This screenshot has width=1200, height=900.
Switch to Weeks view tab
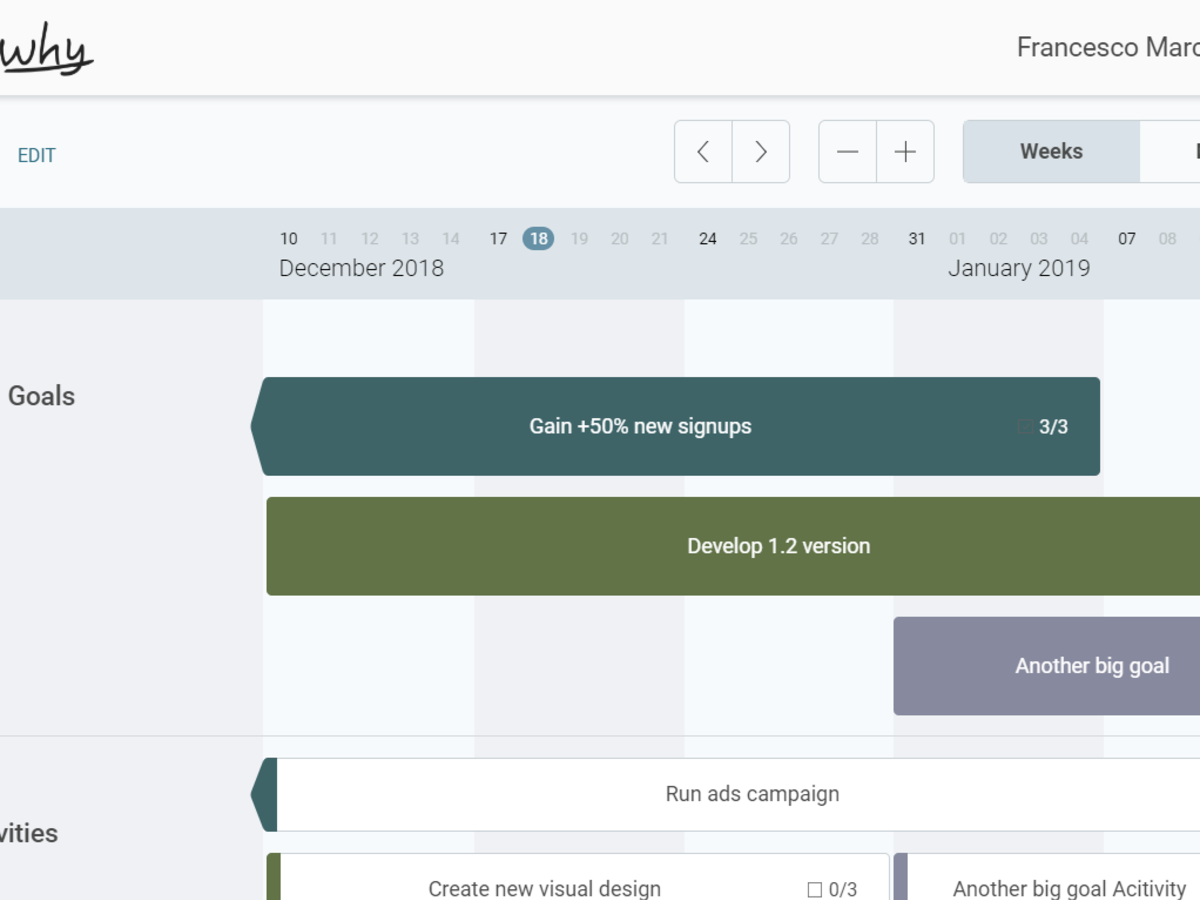[x=1051, y=152]
